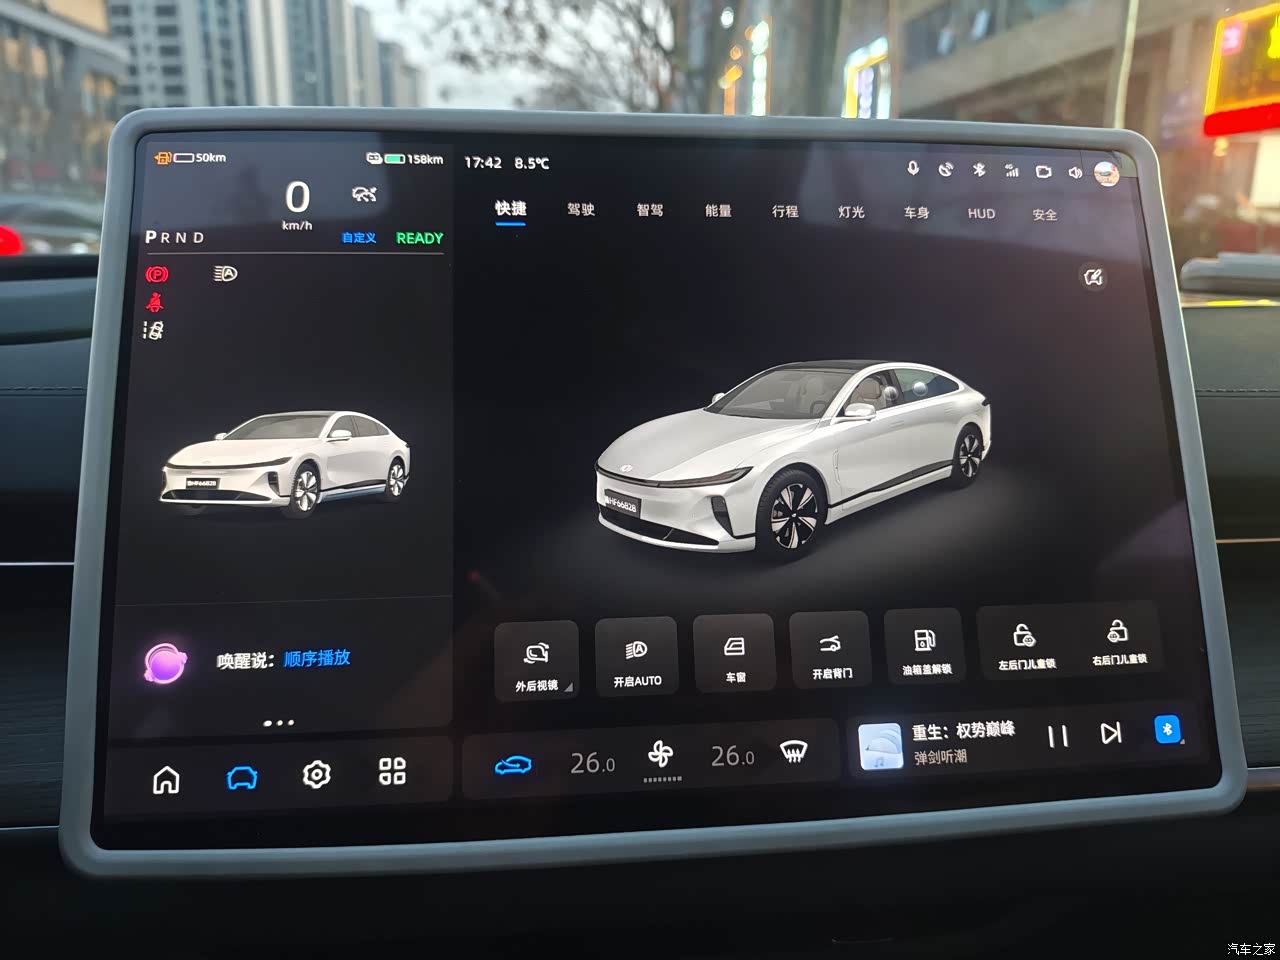Tap the blue car icon in bottom dock

click(x=242, y=777)
